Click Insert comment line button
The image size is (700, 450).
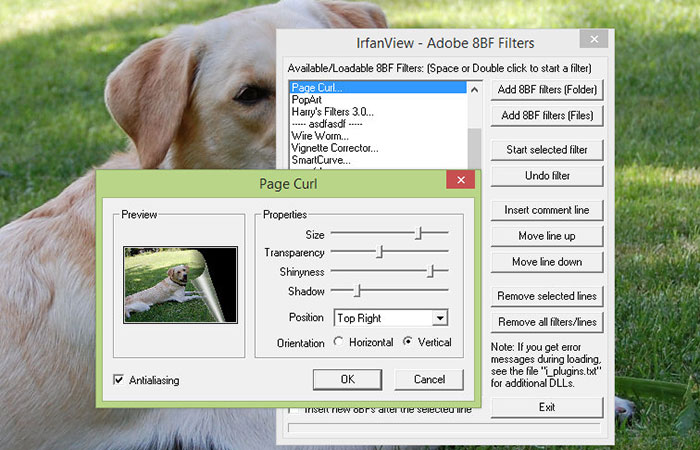547,210
